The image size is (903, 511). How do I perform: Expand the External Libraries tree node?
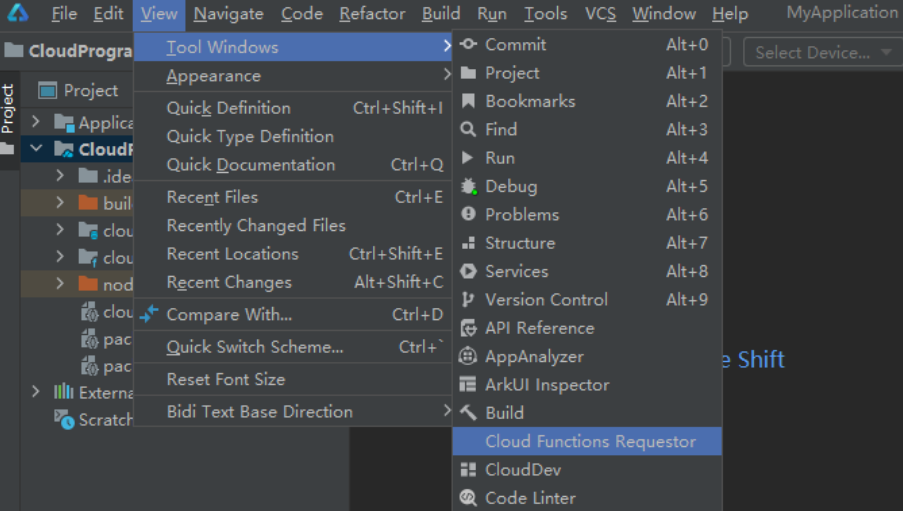coord(36,391)
